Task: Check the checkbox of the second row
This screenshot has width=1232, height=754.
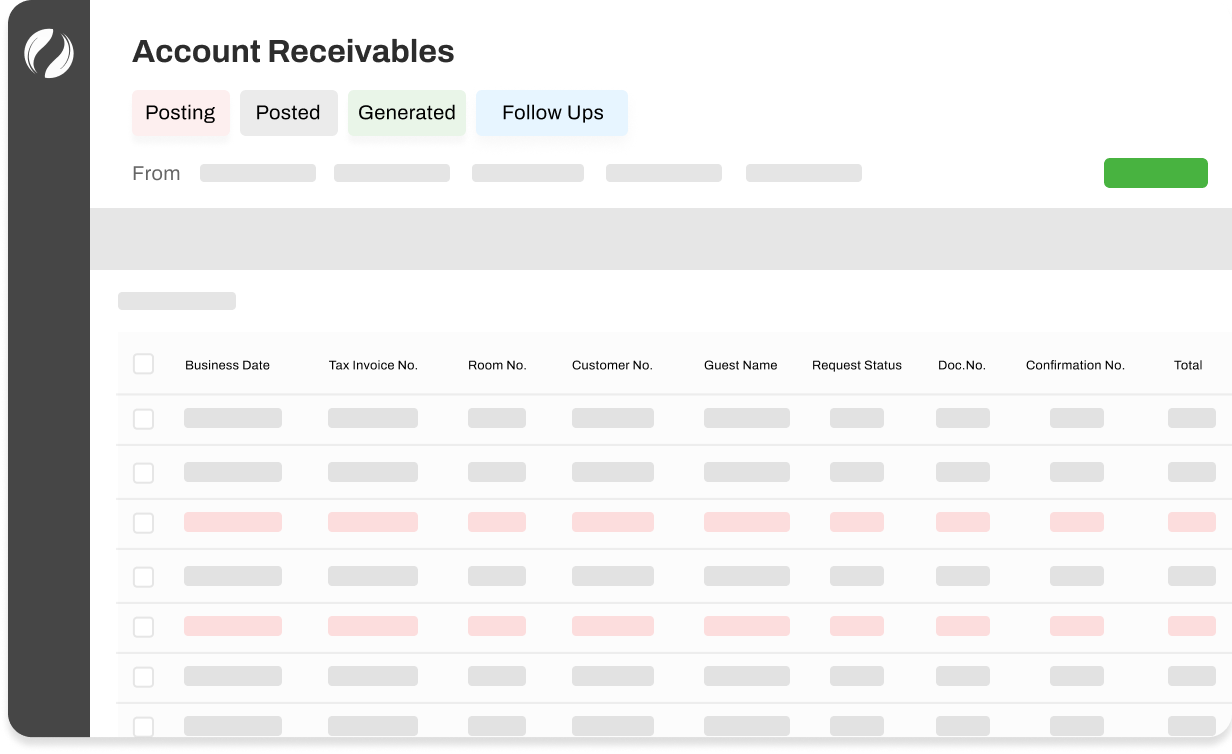Action: (143, 471)
